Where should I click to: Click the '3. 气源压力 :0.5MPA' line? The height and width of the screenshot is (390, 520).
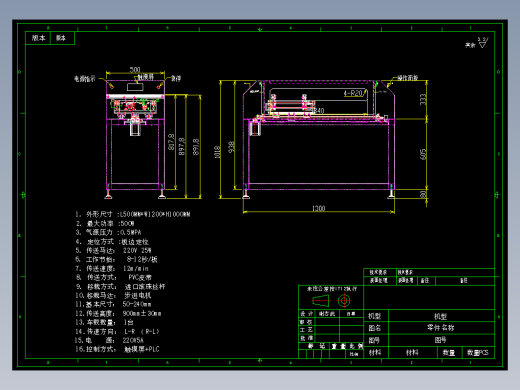pos(108,232)
